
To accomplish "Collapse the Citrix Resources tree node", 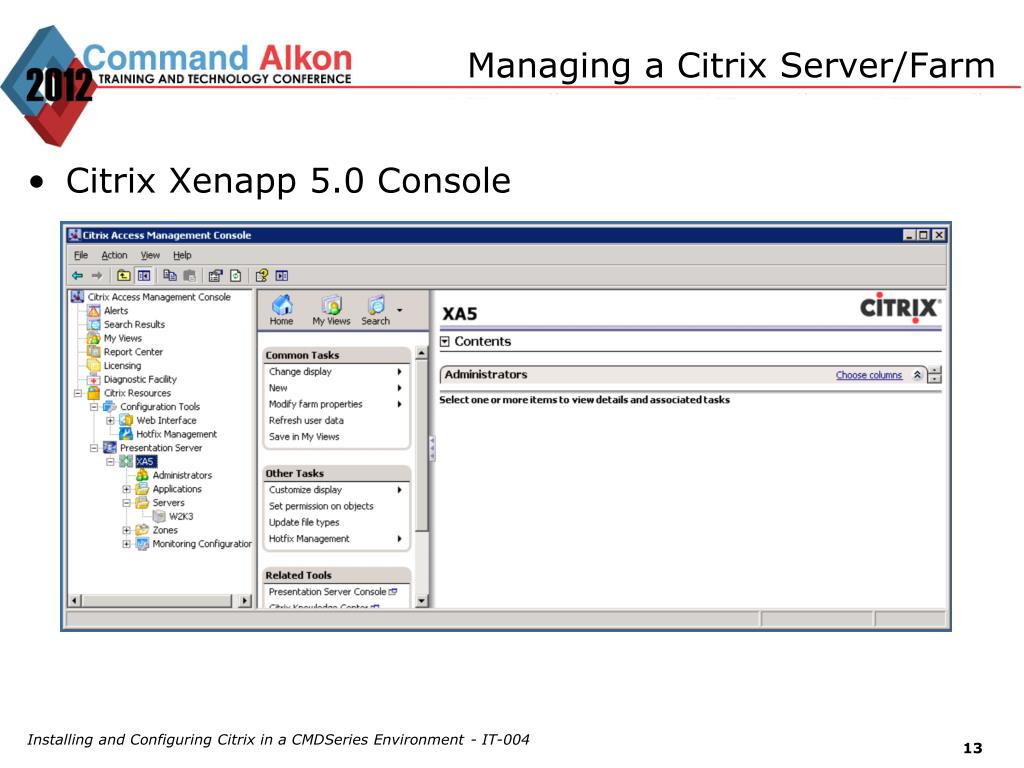I will 78,393.
